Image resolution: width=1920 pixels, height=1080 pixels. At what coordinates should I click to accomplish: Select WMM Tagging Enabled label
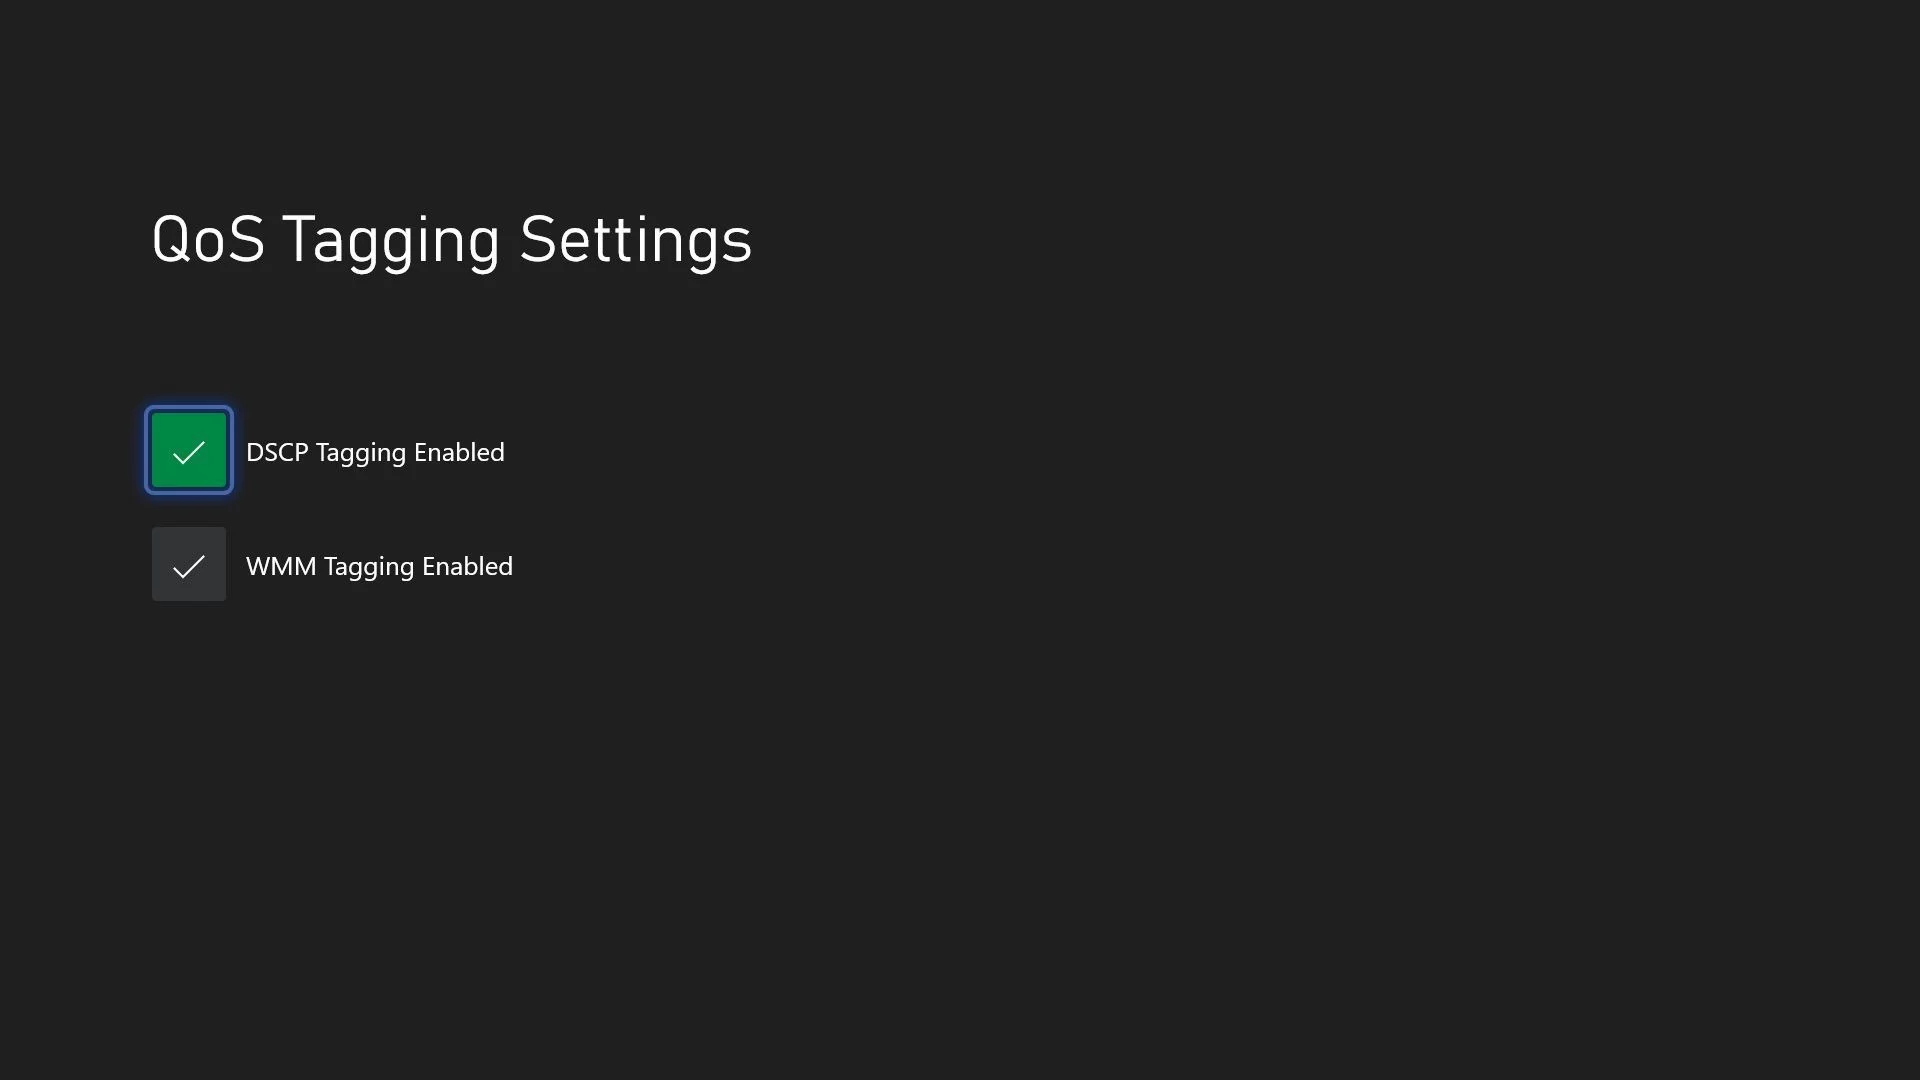click(378, 564)
